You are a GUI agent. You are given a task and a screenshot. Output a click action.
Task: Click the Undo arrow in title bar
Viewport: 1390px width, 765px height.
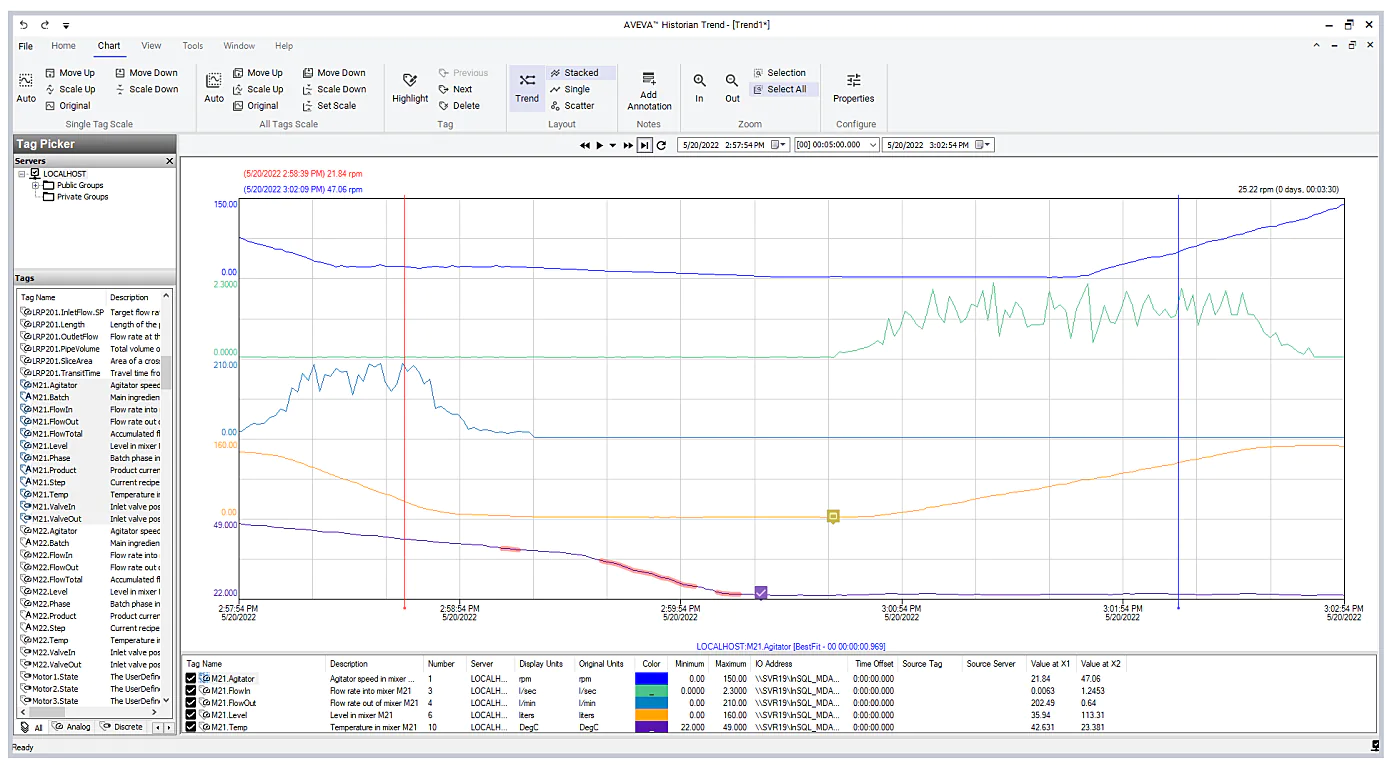point(23,24)
